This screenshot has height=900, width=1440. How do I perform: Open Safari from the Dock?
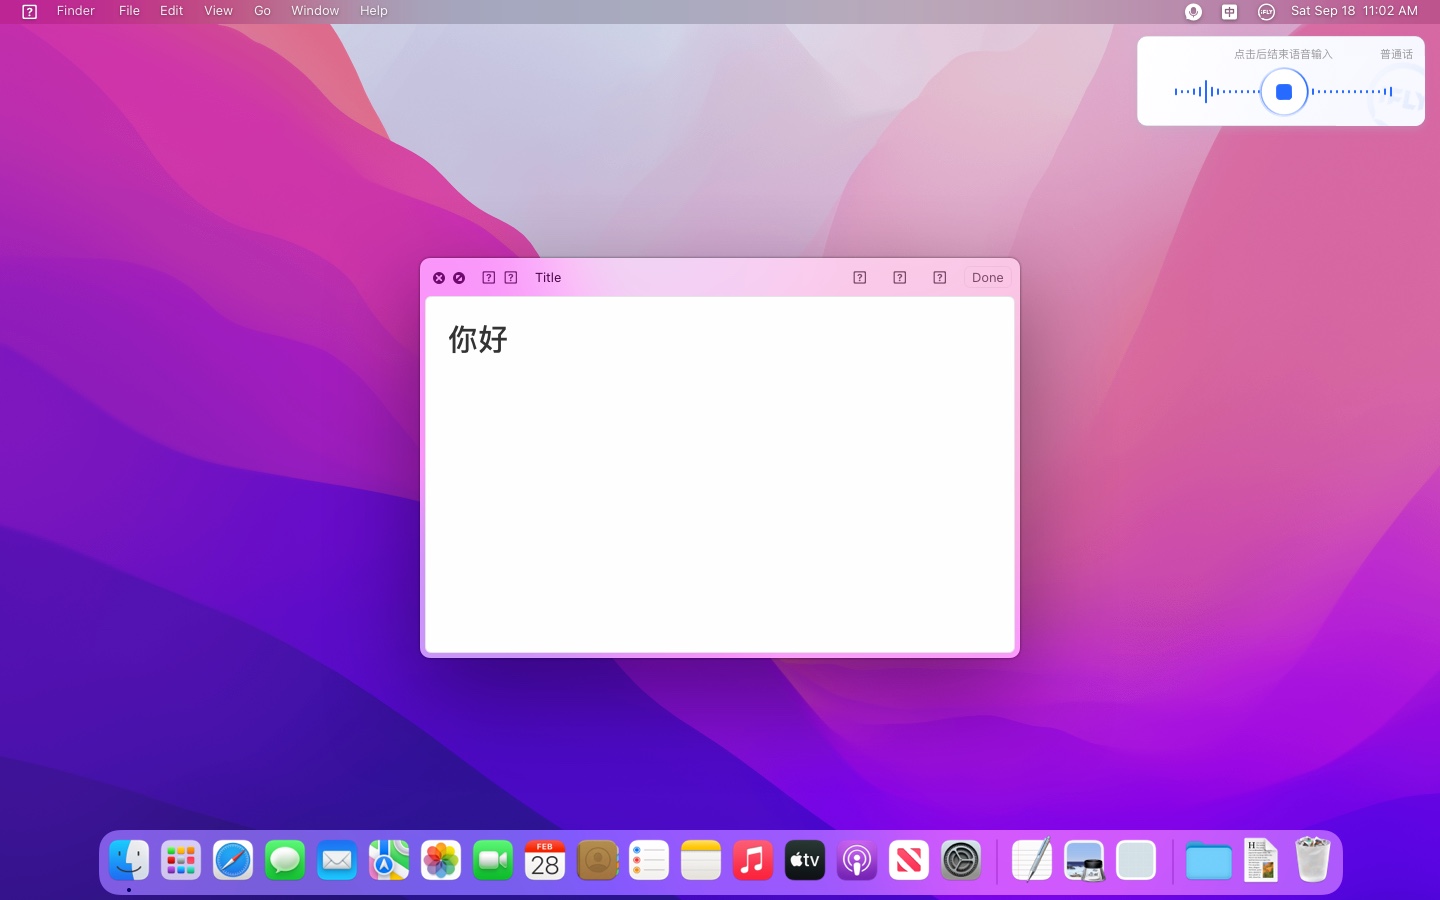point(233,860)
